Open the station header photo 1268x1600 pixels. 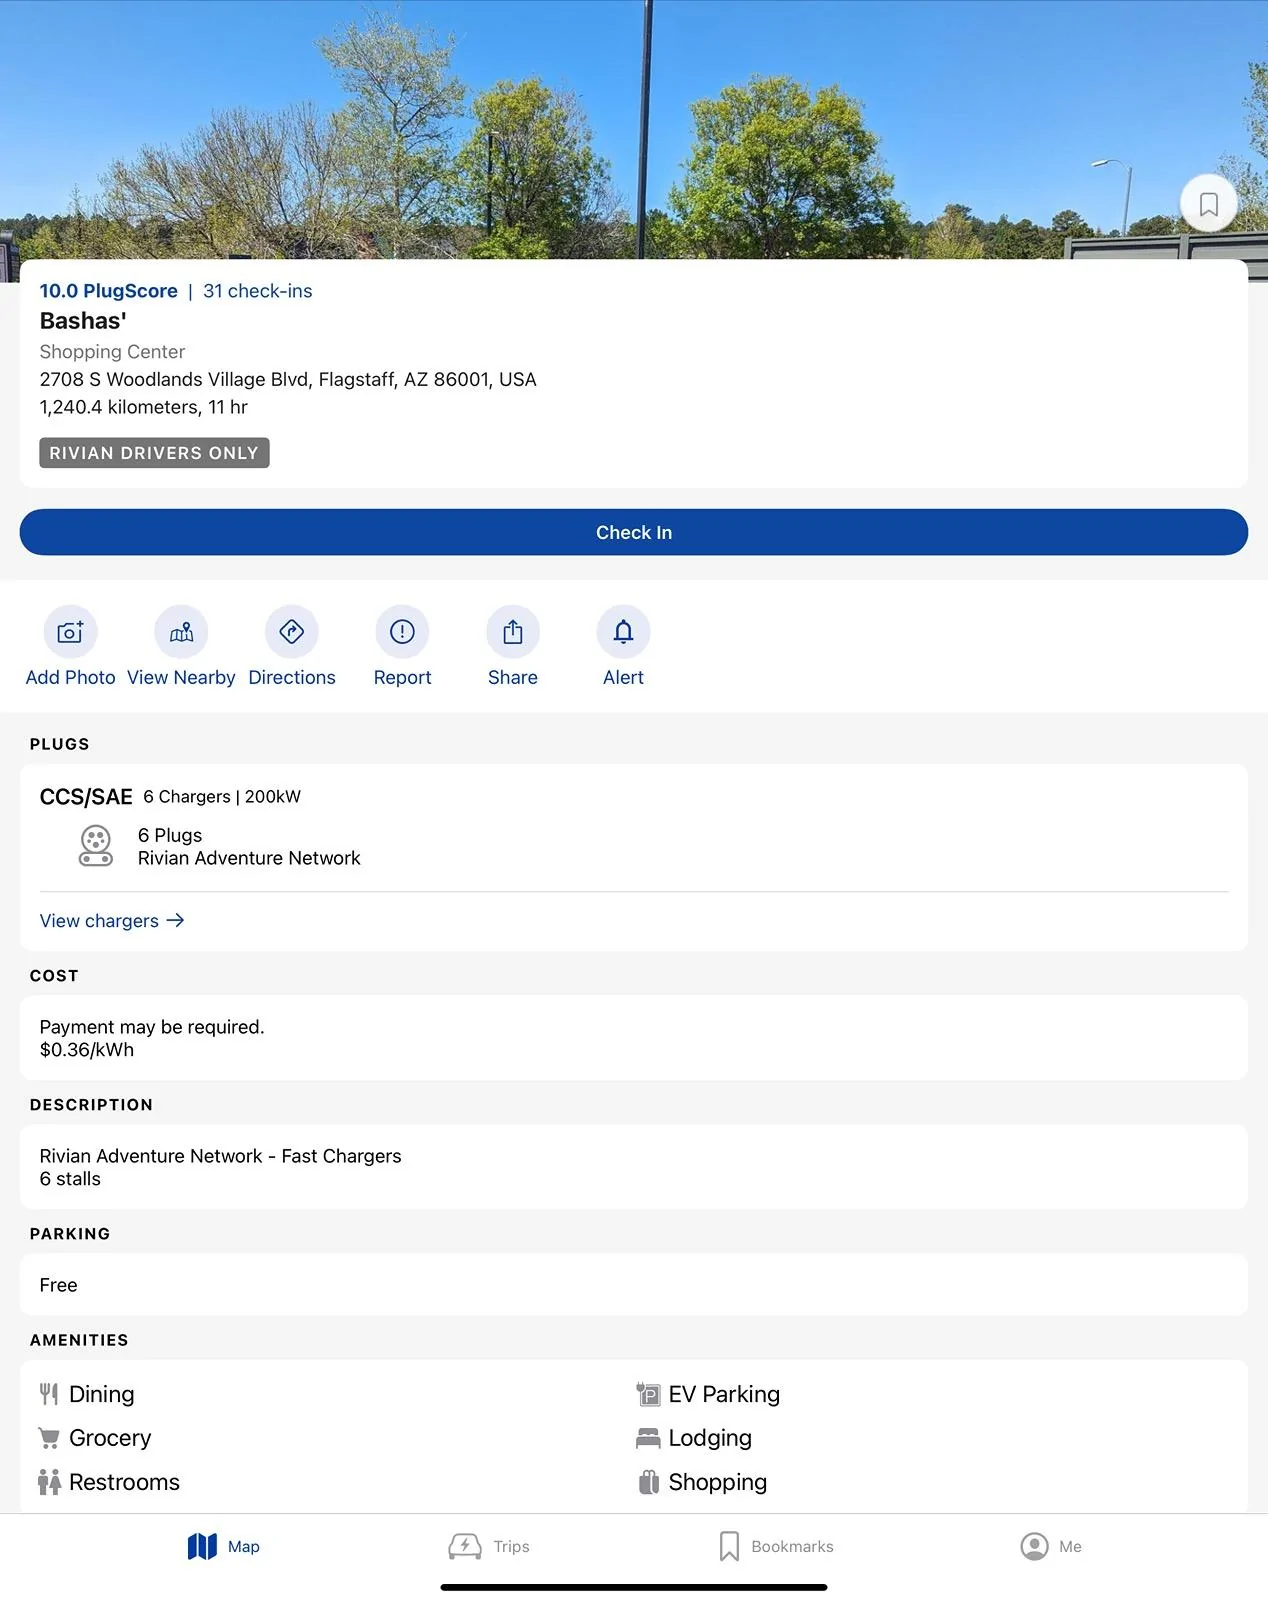tap(634, 130)
